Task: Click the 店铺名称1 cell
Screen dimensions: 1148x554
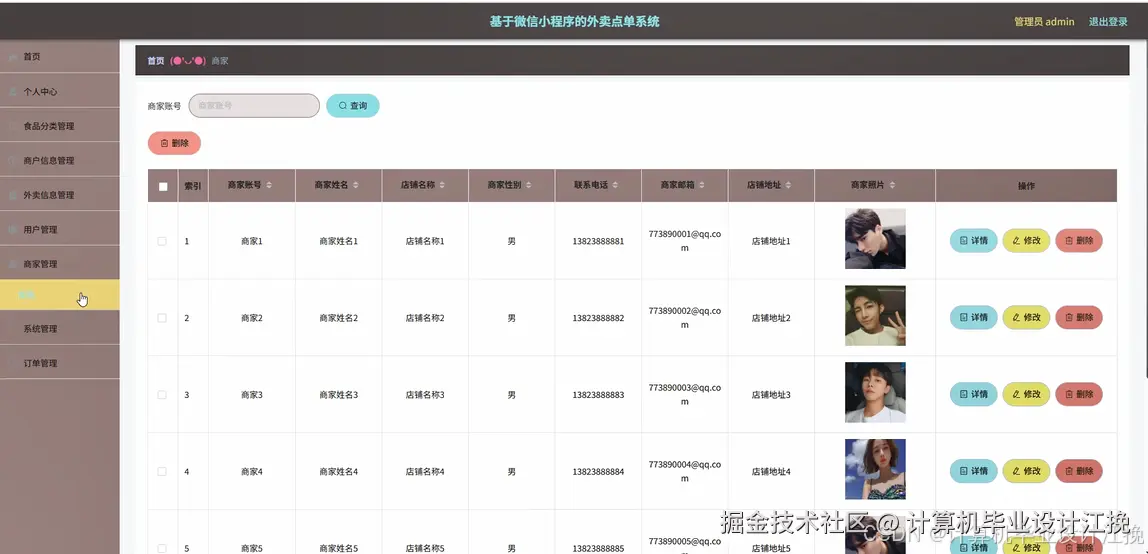Action: [x=425, y=241]
